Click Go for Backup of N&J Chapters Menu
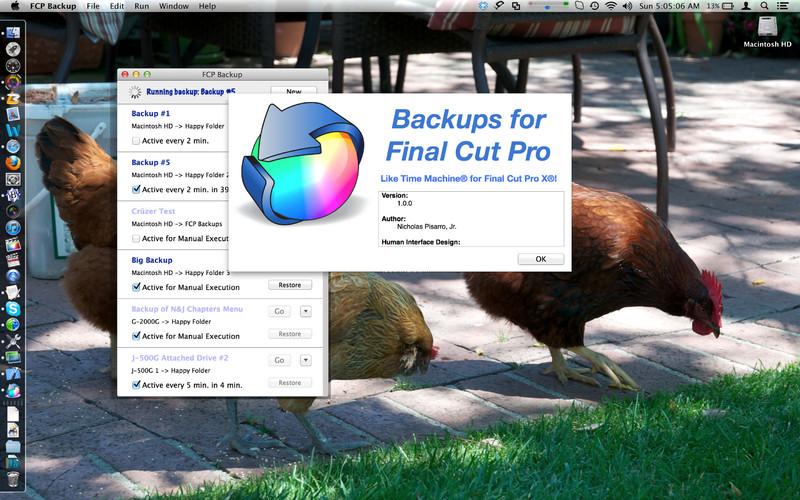Viewport: 800px width, 500px height. (279, 311)
